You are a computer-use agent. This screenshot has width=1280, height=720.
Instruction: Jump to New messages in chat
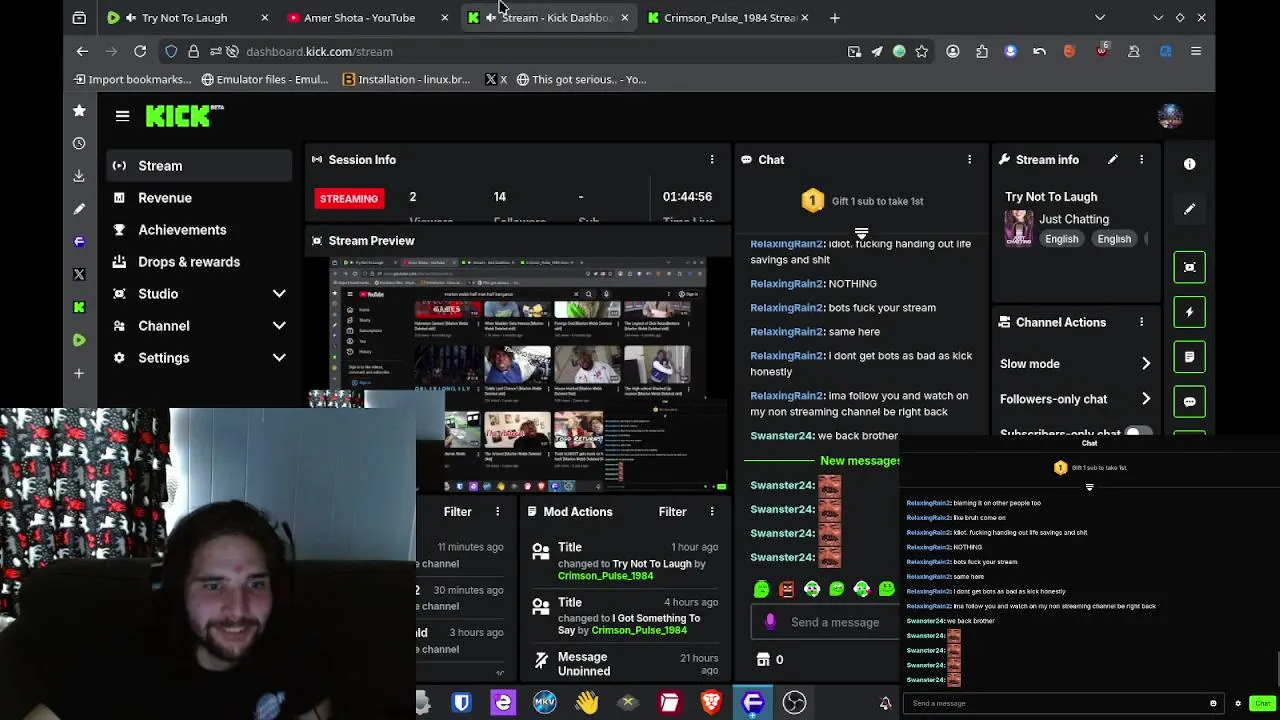[x=860, y=461]
